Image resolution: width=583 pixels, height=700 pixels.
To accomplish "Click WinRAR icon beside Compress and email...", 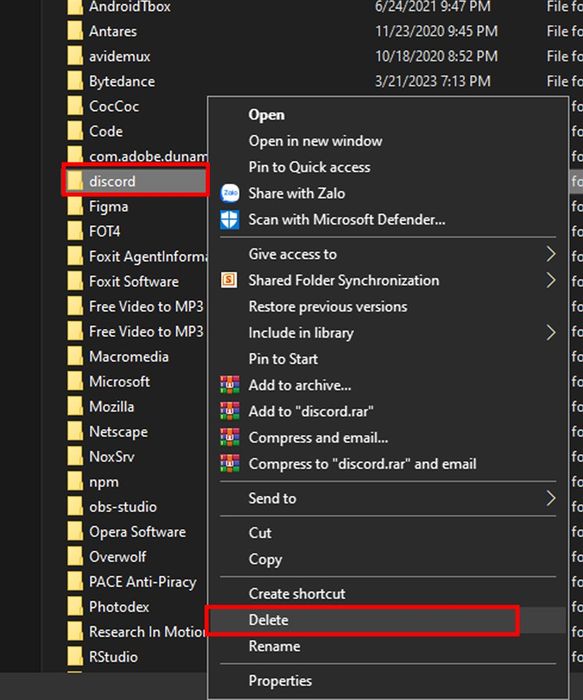I will 230,438.
